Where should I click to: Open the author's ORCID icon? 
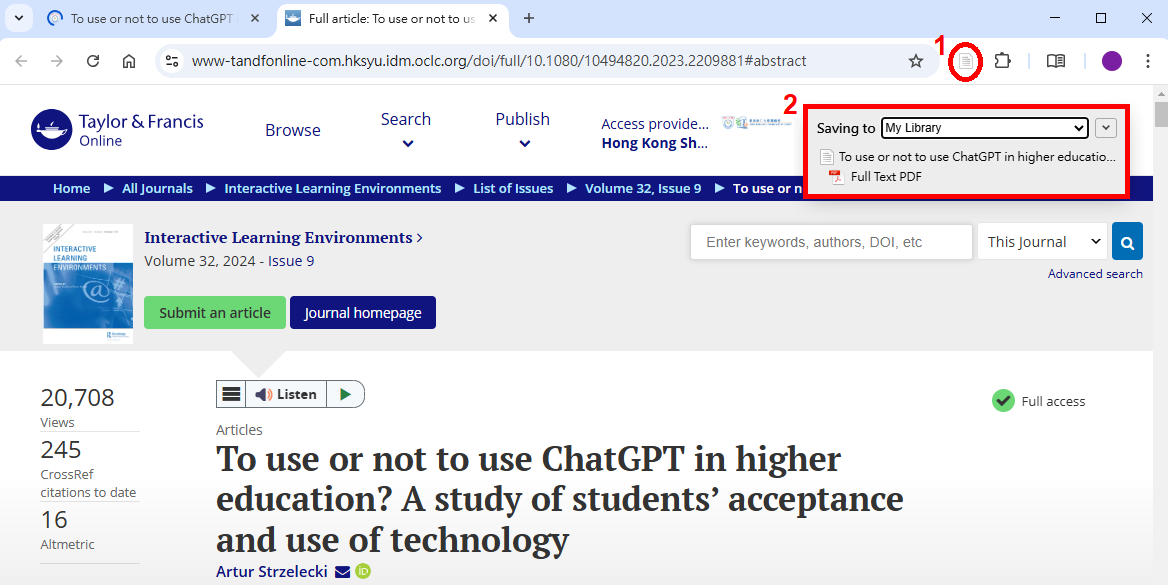click(x=363, y=572)
